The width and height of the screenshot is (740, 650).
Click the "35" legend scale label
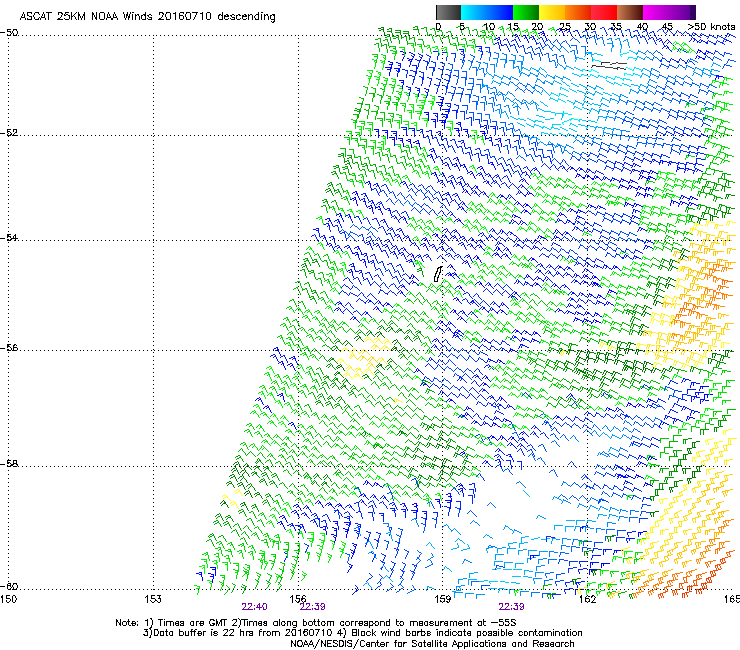(616, 27)
